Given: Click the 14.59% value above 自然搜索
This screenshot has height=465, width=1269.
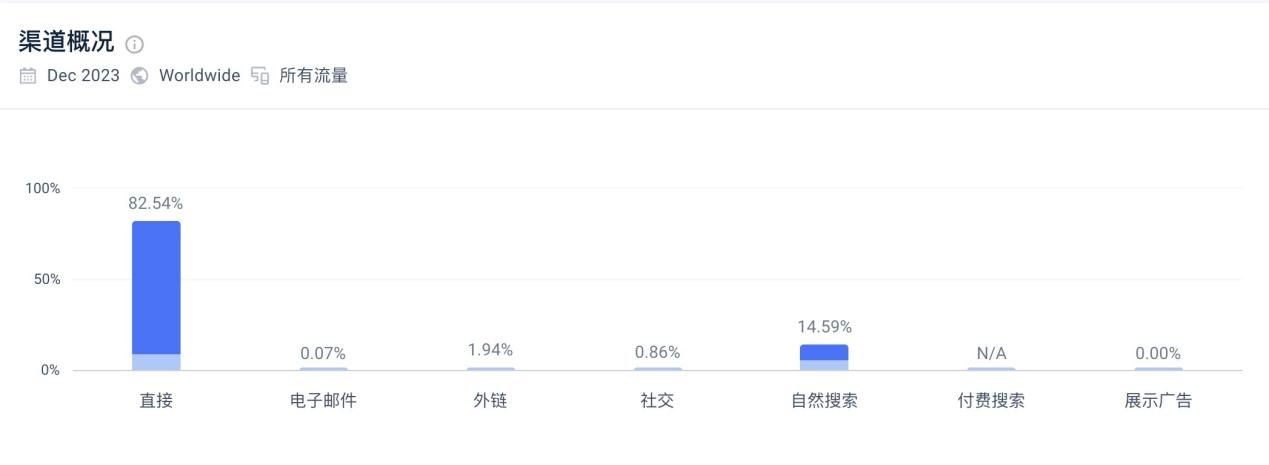Looking at the screenshot, I should coord(824,327).
